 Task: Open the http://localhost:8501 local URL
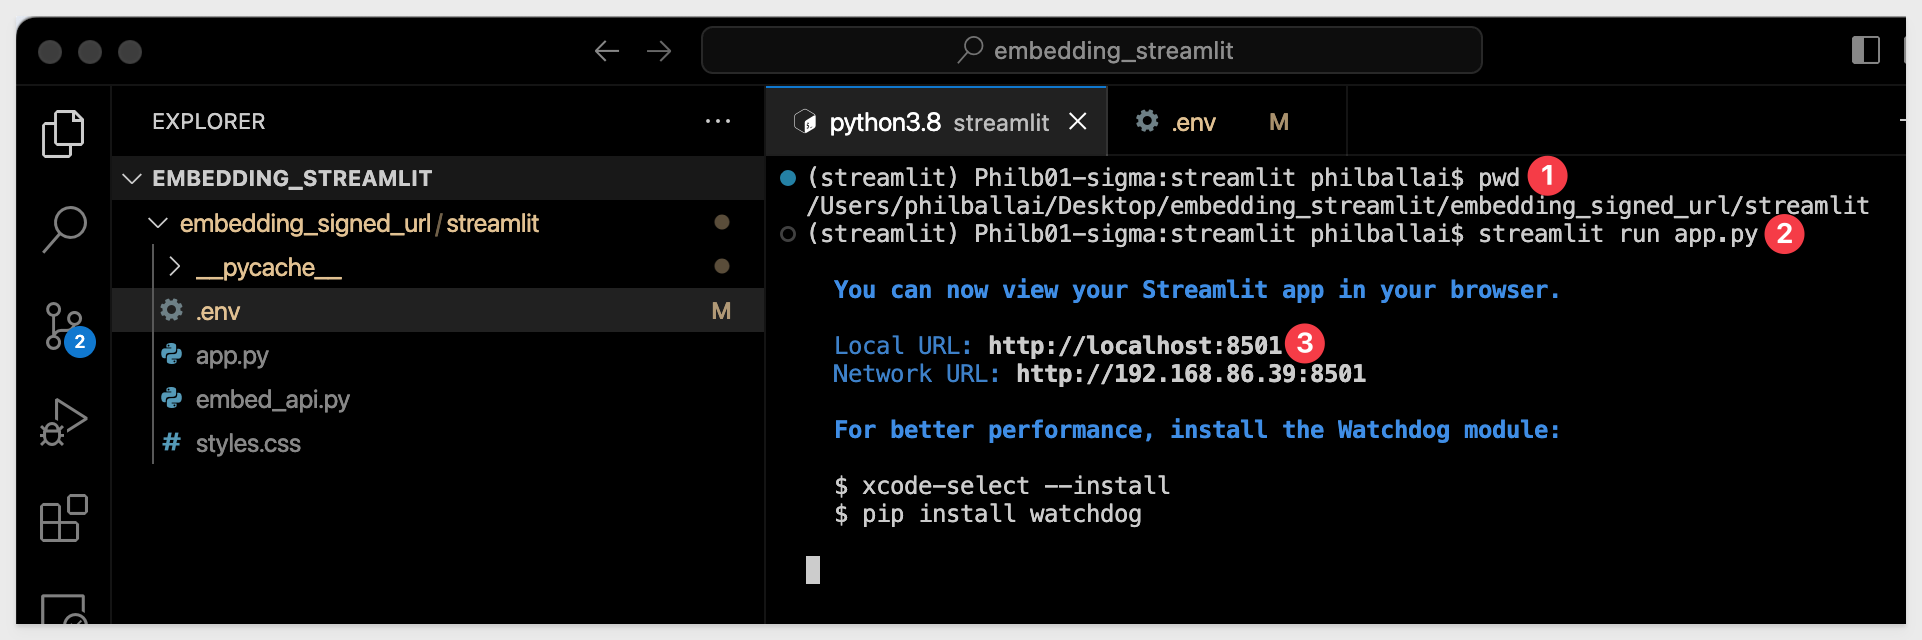coord(1135,346)
